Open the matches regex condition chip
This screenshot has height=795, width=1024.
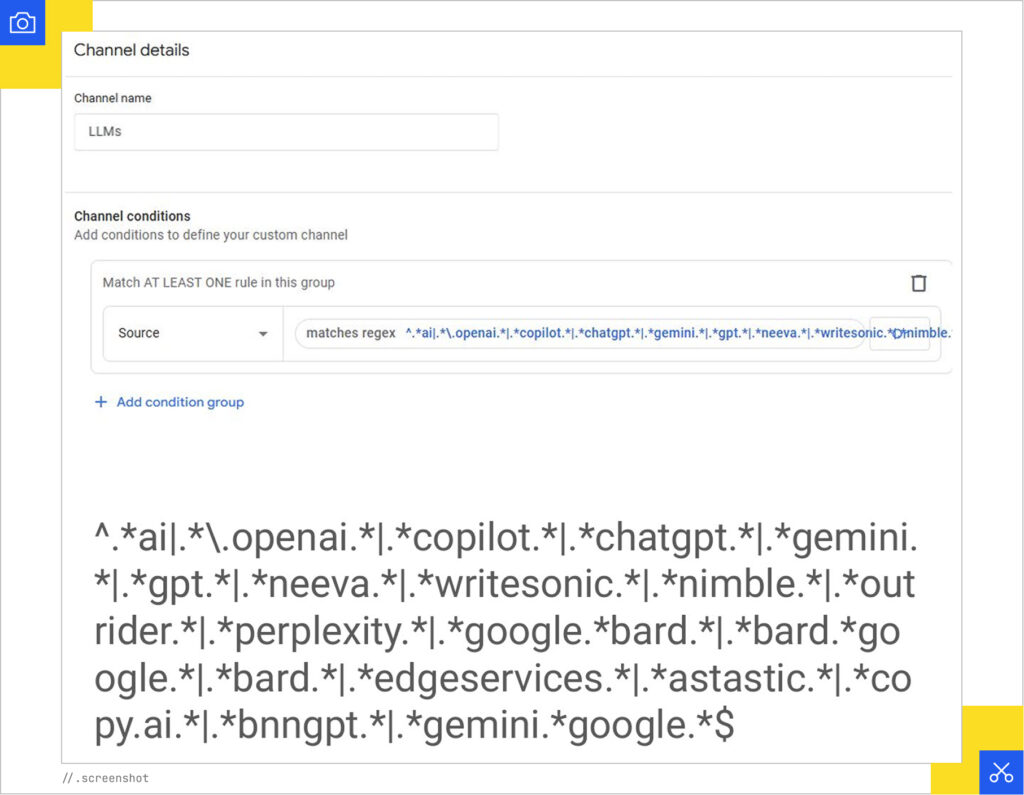[x=350, y=333]
